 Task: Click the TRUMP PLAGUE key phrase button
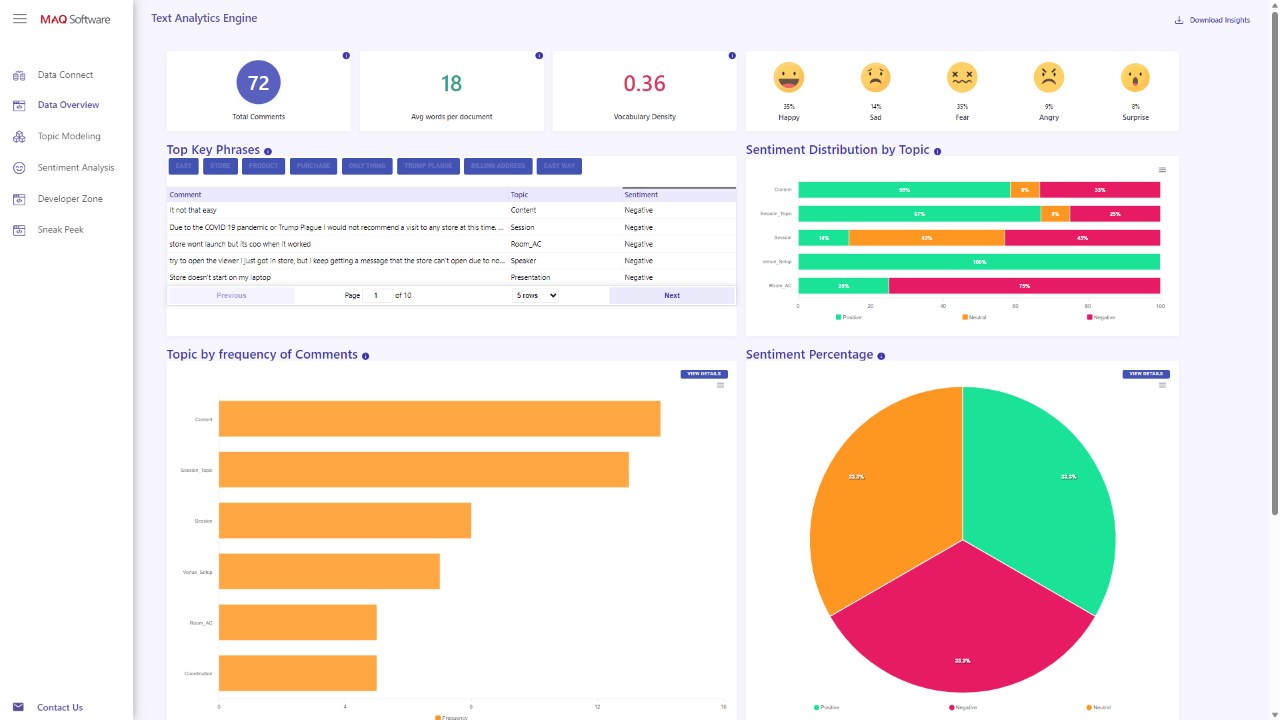(x=428, y=166)
